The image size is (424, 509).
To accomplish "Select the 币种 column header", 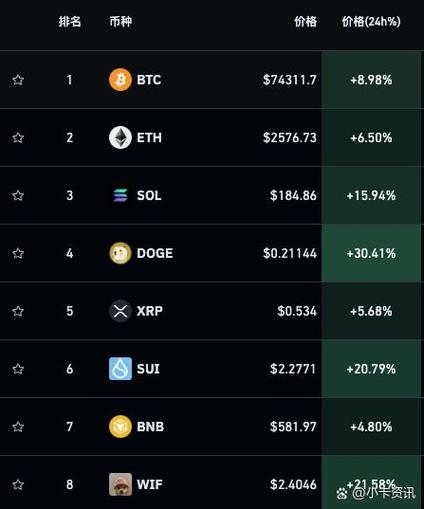I will pyautogui.click(x=121, y=22).
